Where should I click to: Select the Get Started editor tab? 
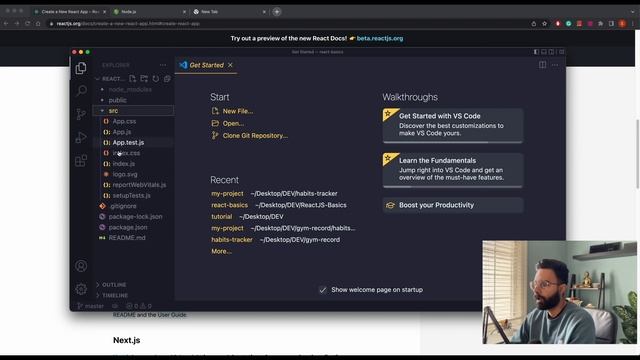[206, 65]
